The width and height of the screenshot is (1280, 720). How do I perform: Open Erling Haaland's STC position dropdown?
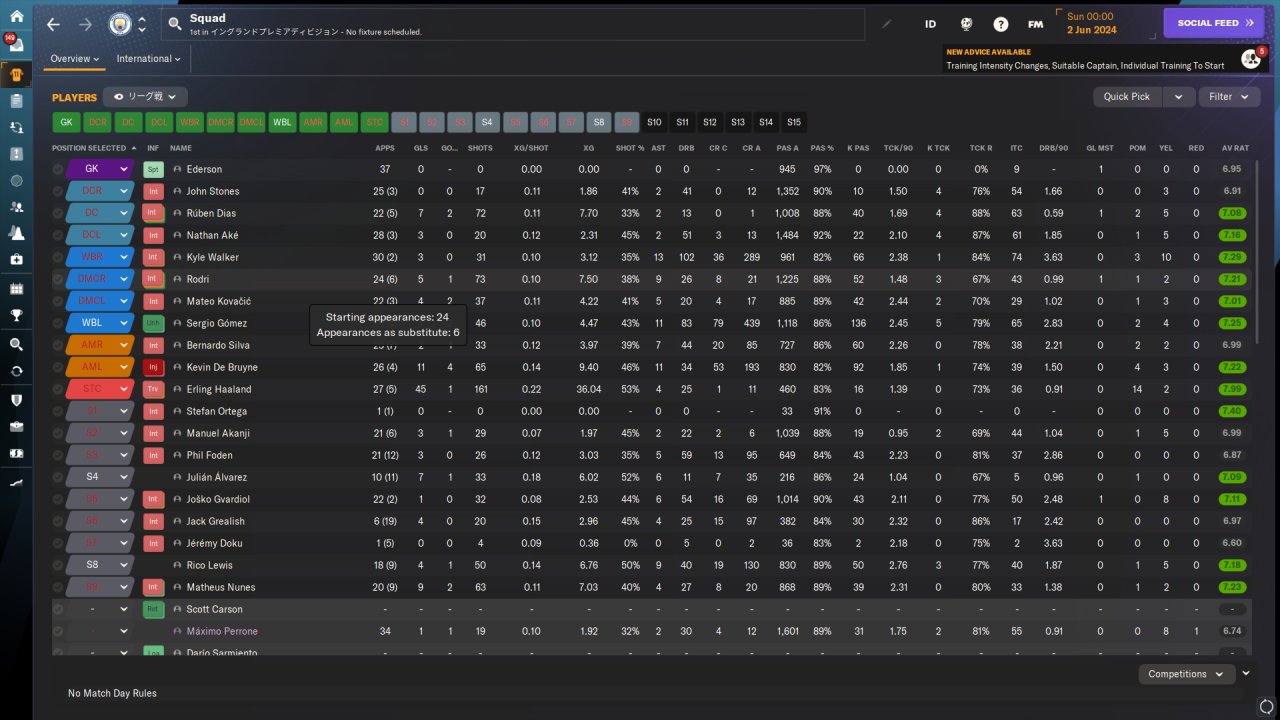100,389
